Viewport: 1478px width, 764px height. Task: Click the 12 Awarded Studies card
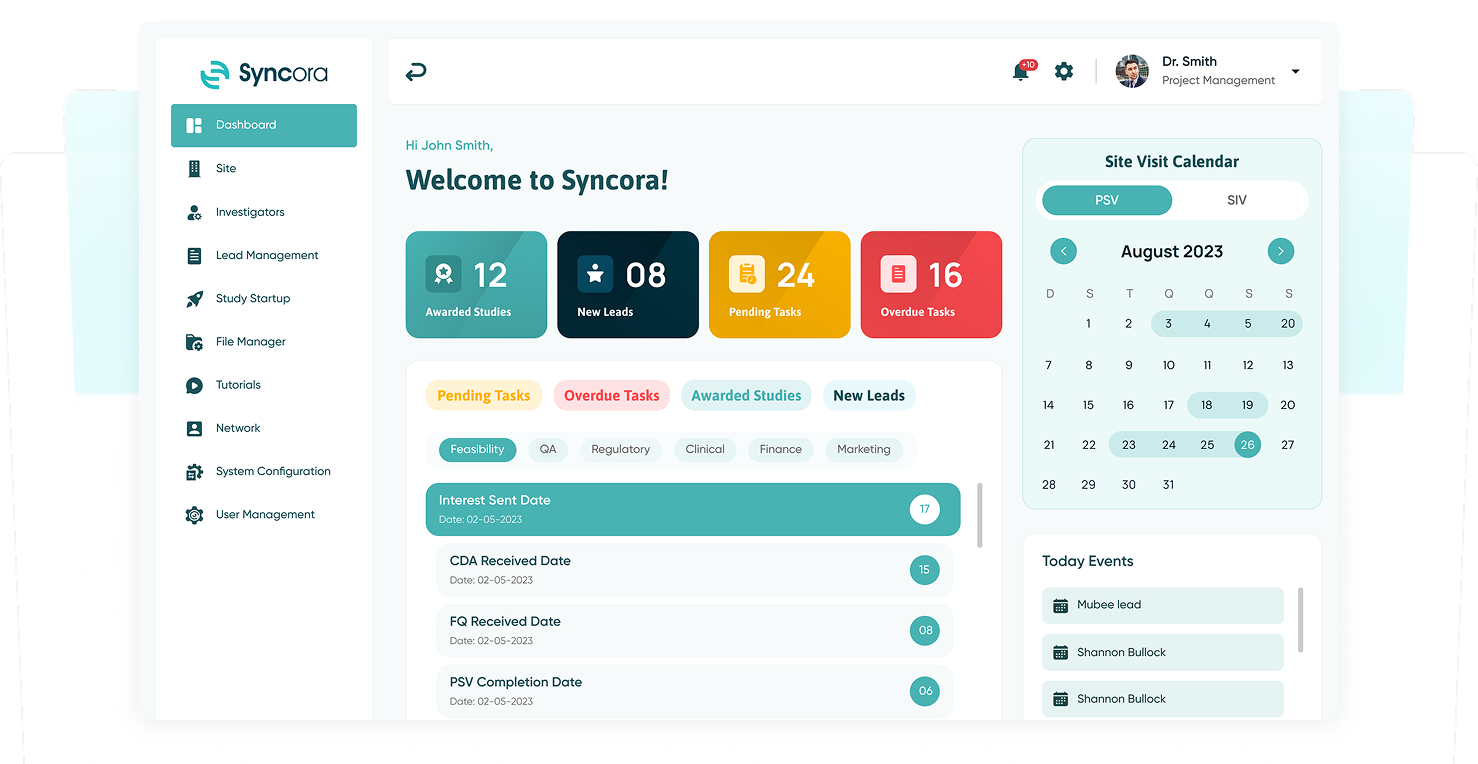click(x=476, y=285)
